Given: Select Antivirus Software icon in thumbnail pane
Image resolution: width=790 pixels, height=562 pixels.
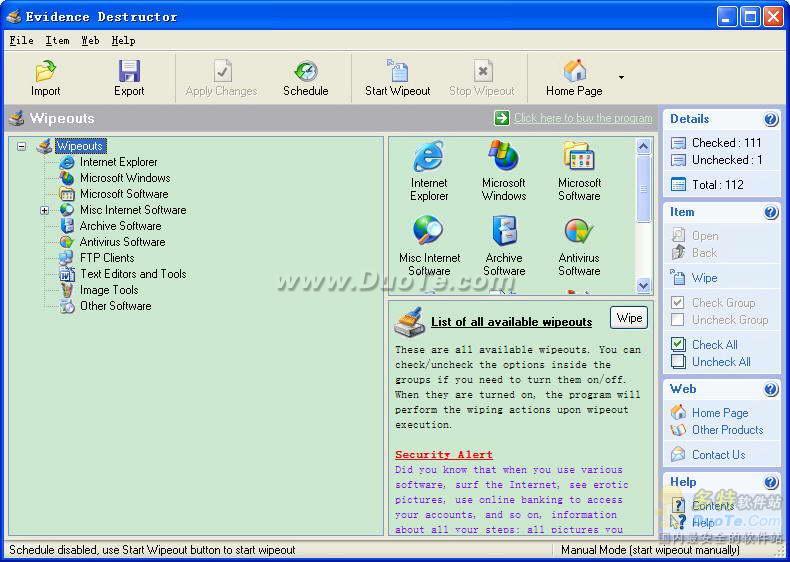Looking at the screenshot, I should click(579, 232).
